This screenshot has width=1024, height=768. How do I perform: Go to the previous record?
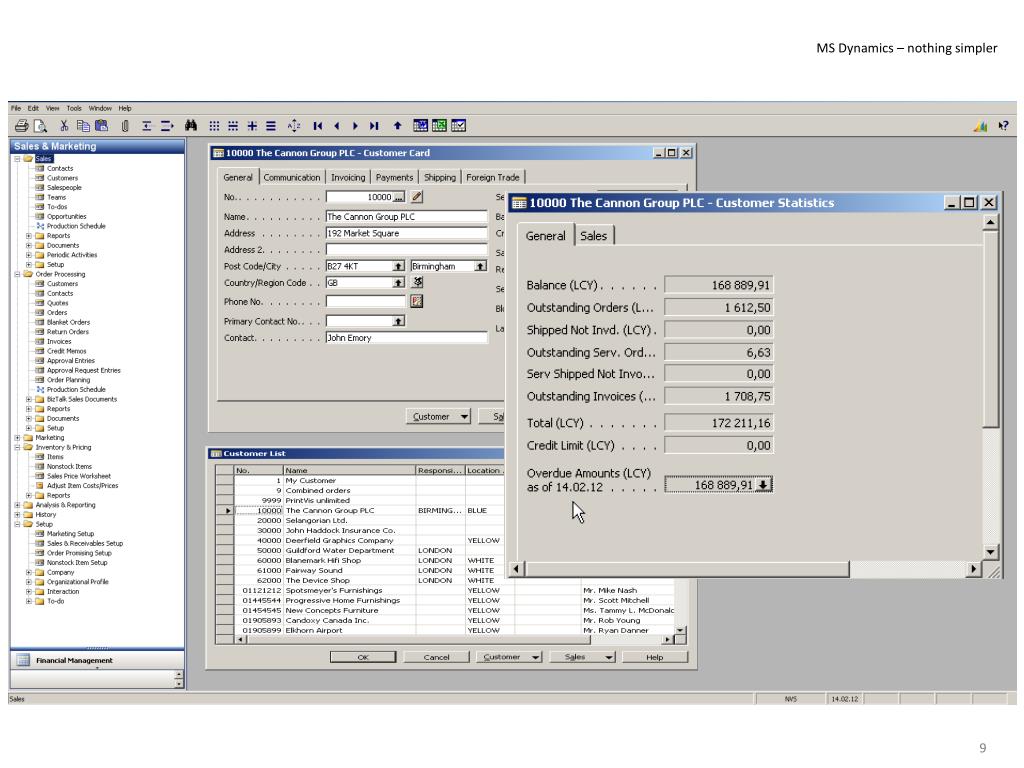click(x=337, y=126)
